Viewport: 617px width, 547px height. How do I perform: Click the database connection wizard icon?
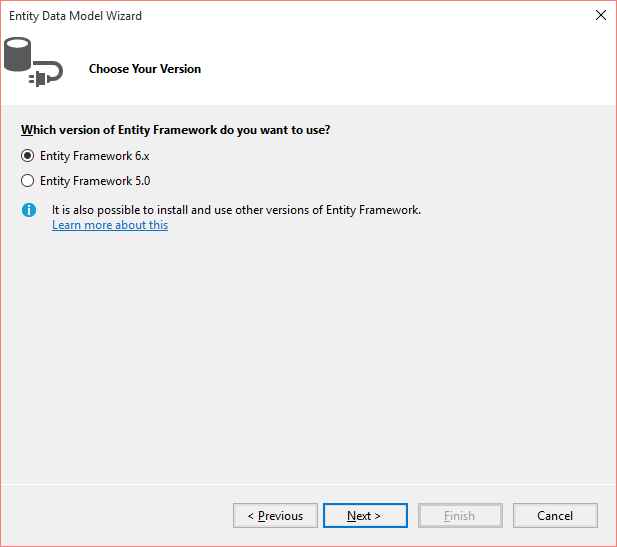(x=33, y=62)
